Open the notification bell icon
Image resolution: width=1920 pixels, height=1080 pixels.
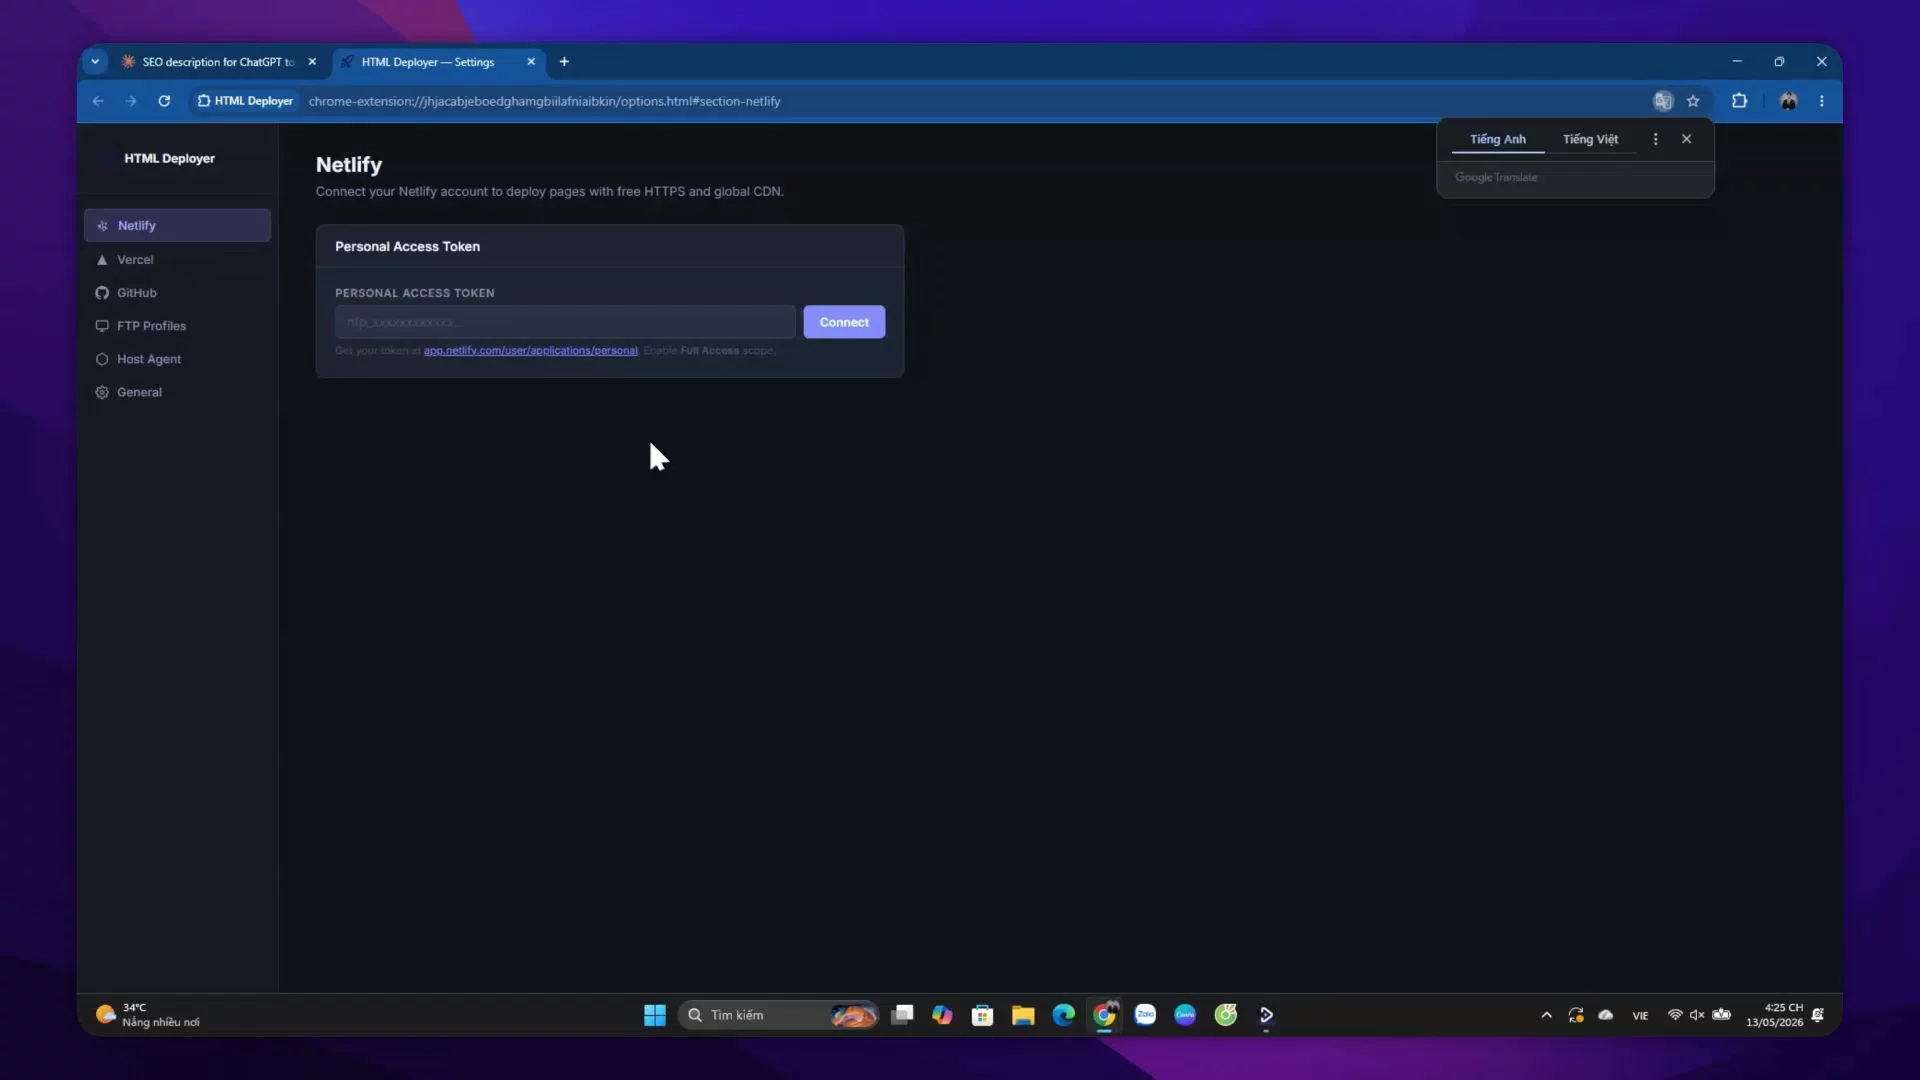[x=1818, y=1015]
